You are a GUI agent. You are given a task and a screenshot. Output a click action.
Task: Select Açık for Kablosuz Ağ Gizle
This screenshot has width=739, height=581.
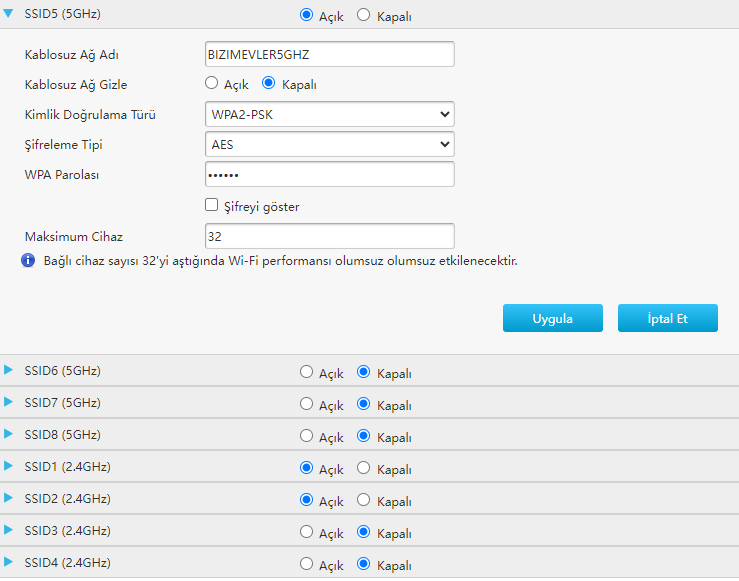tap(211, 84)
